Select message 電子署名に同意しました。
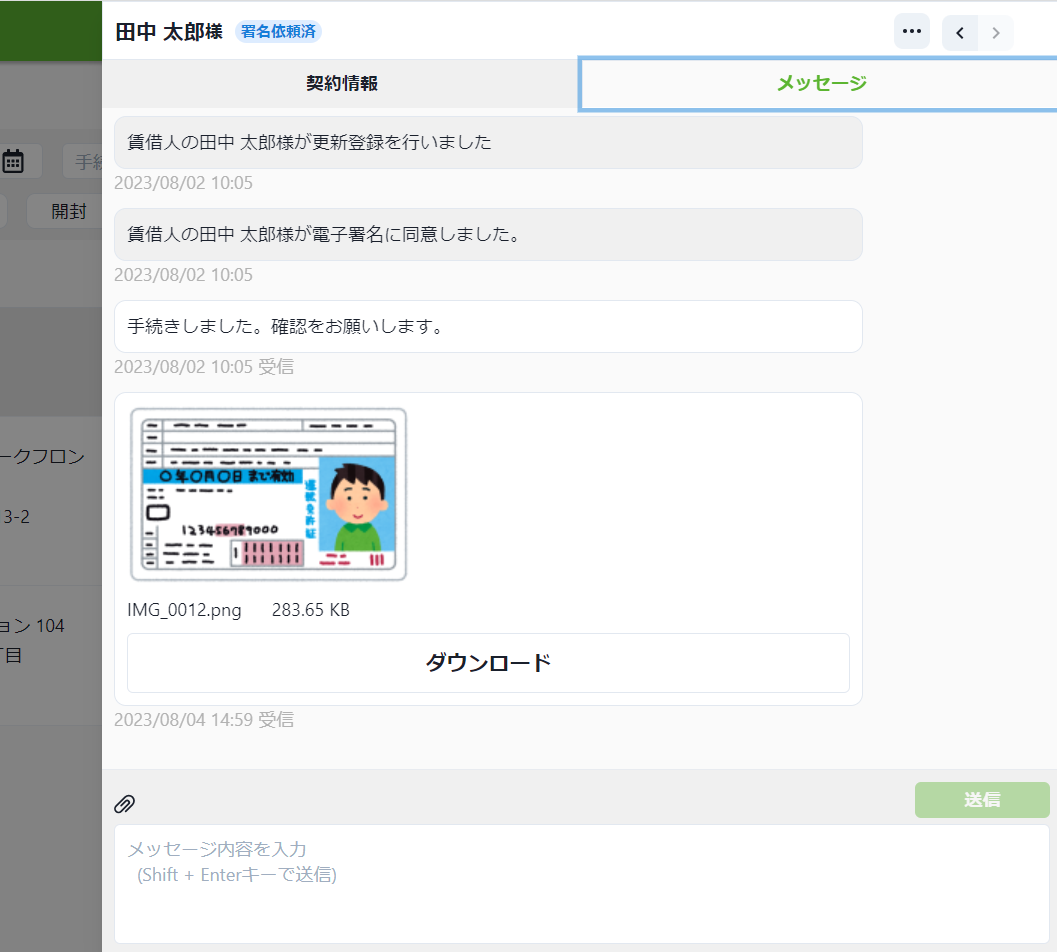The image size is (1057, 952). (488, 234)
